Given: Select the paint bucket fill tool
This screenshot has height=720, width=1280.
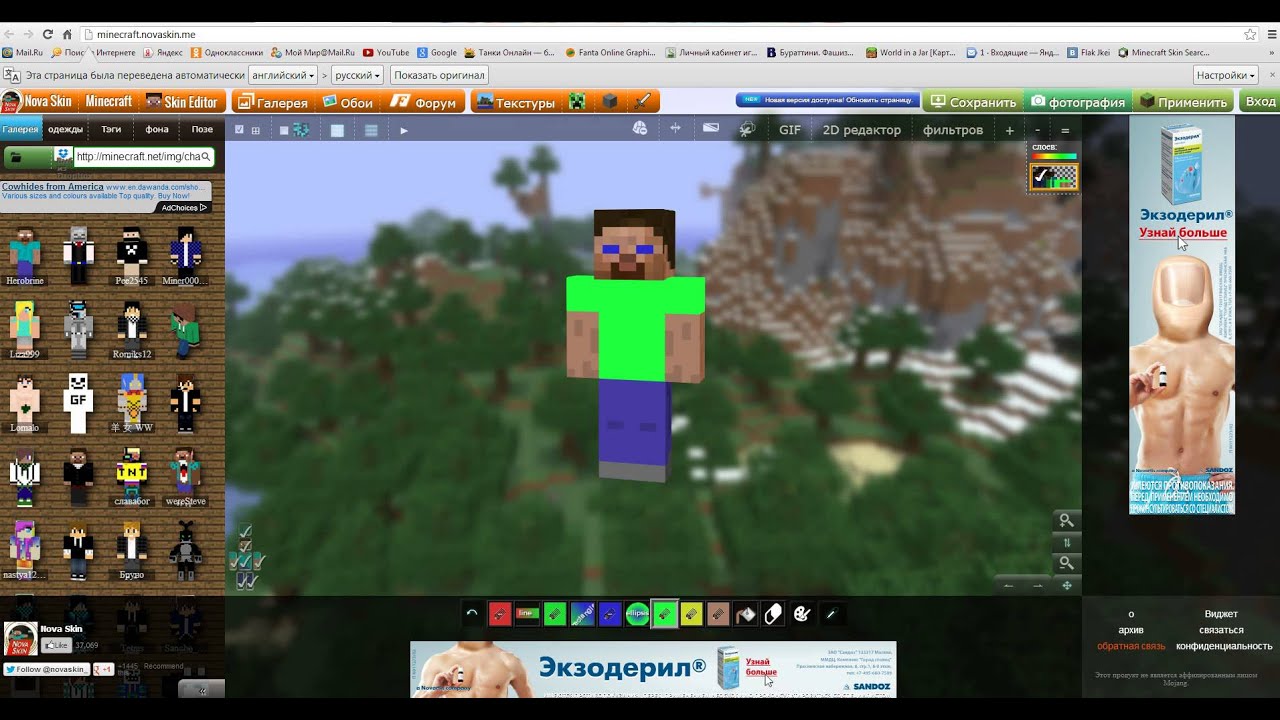Looking at the screenshot, I should (746, 615).
